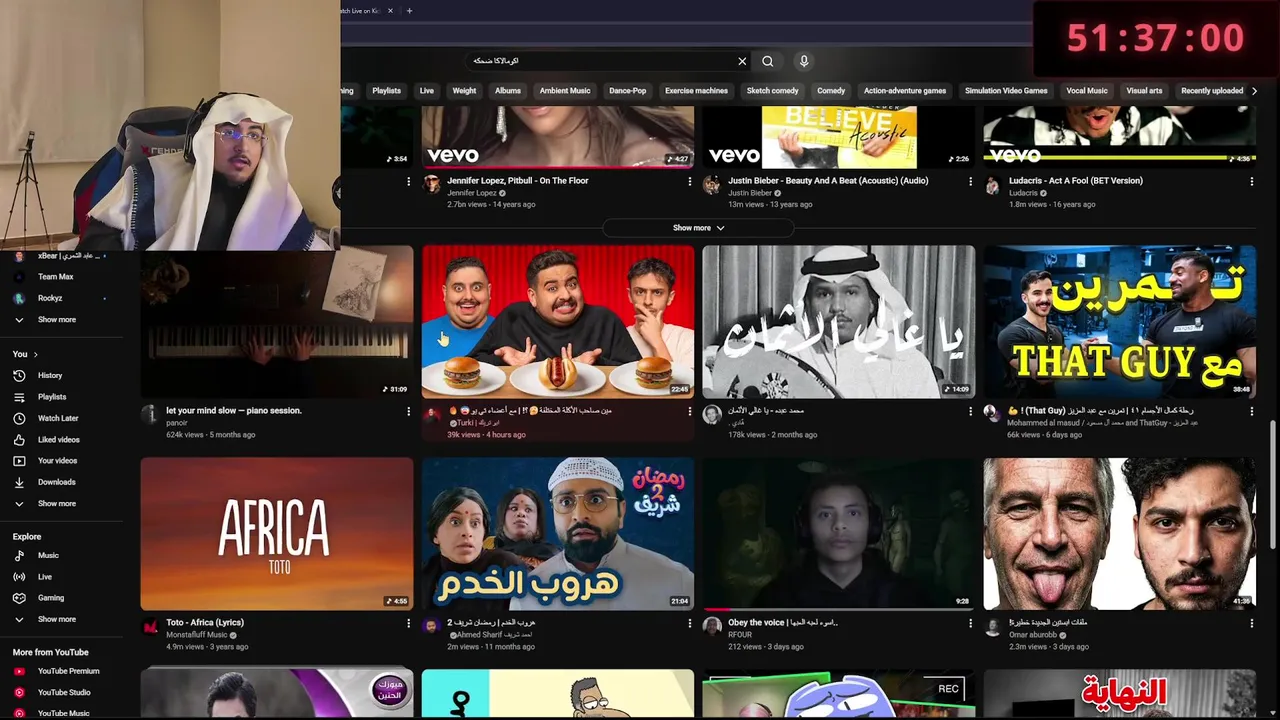Open options menu for Obey the voice video
1280x720 pixels.
[970, 623]
